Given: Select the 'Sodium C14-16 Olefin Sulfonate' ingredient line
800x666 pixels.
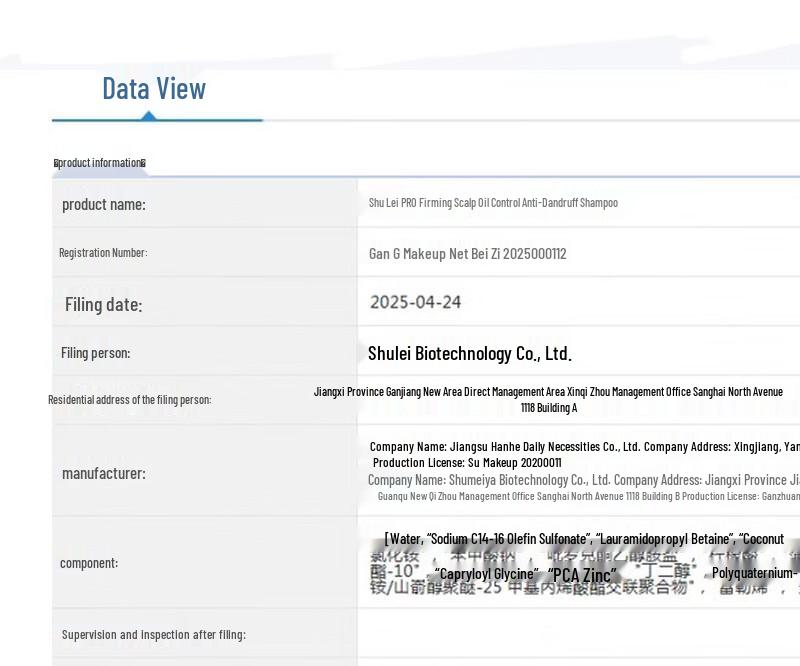Looking at the screenshot, I should coord(584,539).
